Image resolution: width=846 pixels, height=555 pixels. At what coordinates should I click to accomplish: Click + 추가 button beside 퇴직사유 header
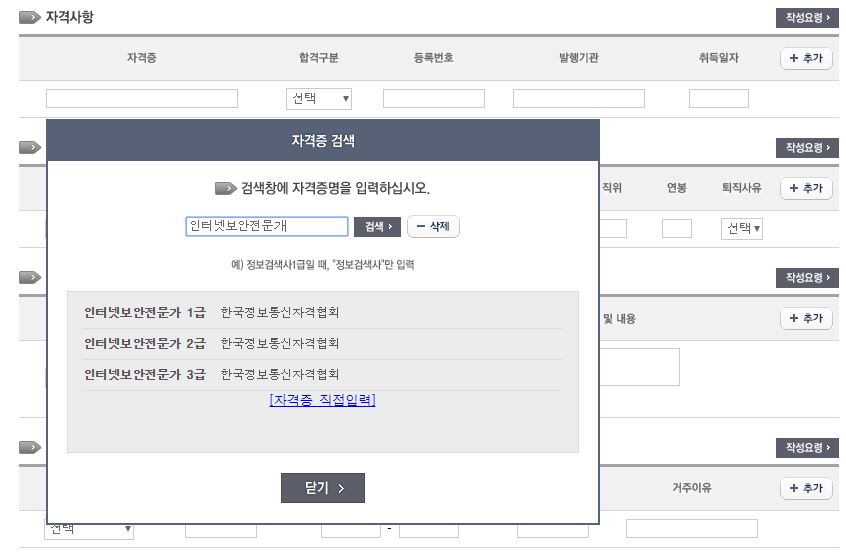click(805, 189)
